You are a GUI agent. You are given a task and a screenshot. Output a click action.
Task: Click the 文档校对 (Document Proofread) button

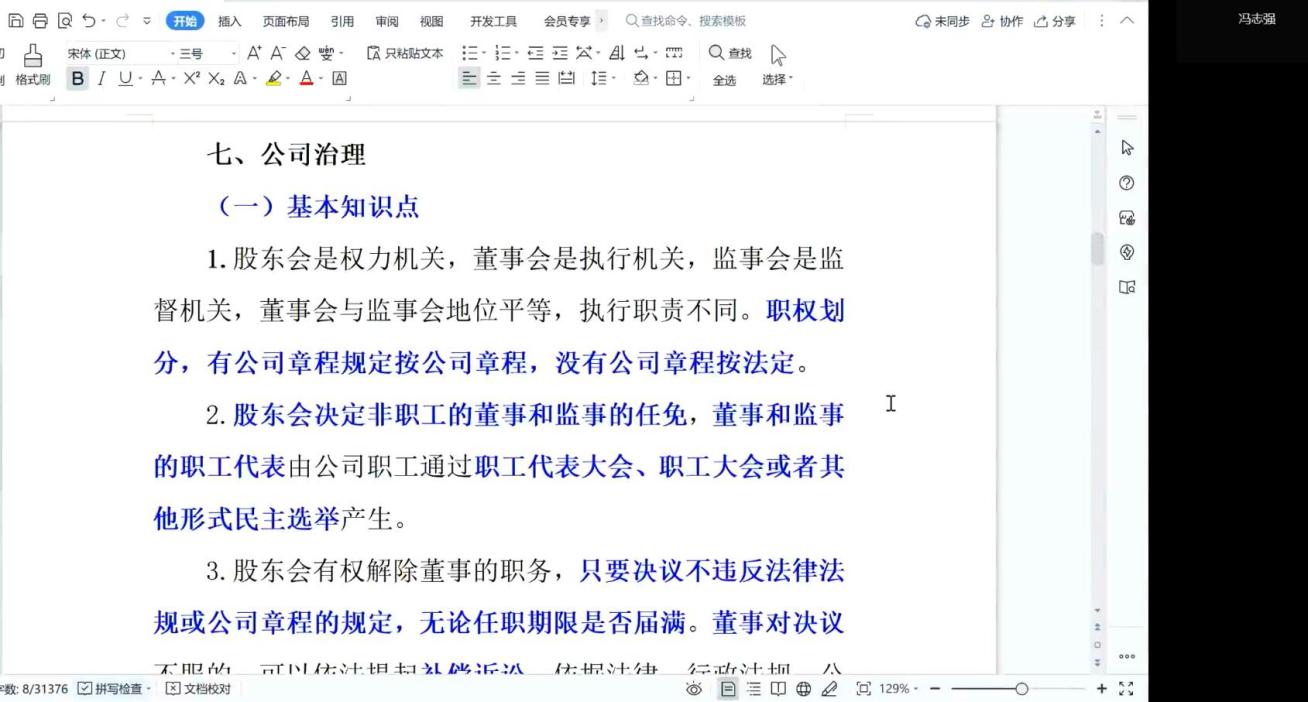pyautogui.click(x=198, y=689)
